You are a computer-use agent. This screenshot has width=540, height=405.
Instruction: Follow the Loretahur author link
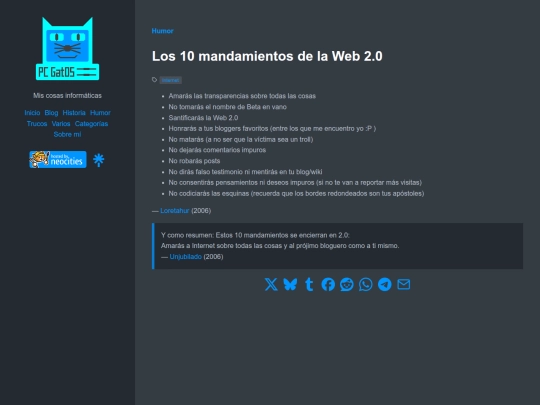tap(175, 210)
